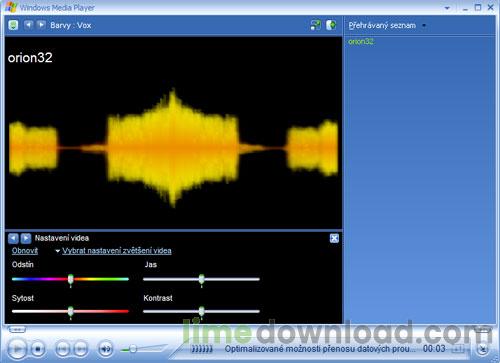500x363 pixels.
Task: Select orion32 in the playlist
Action: point(361,42)
